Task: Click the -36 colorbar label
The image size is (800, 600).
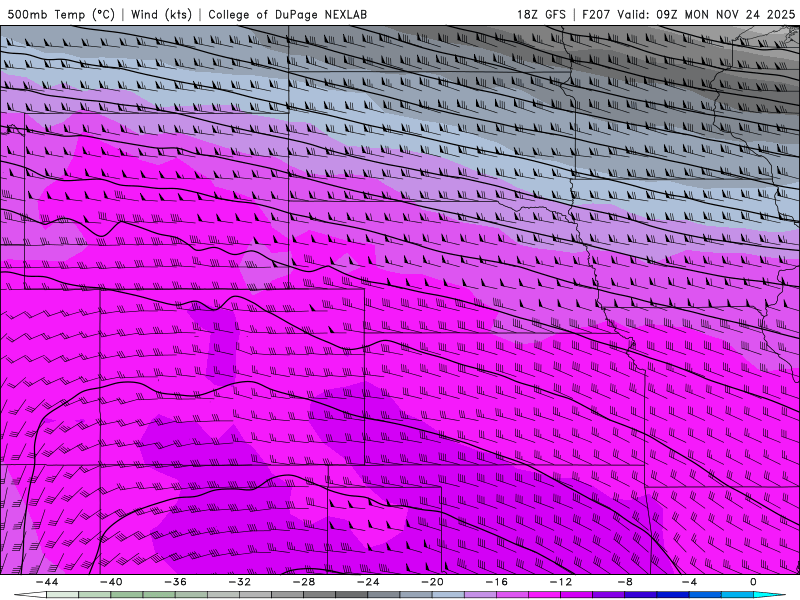Action: point(176,582)
